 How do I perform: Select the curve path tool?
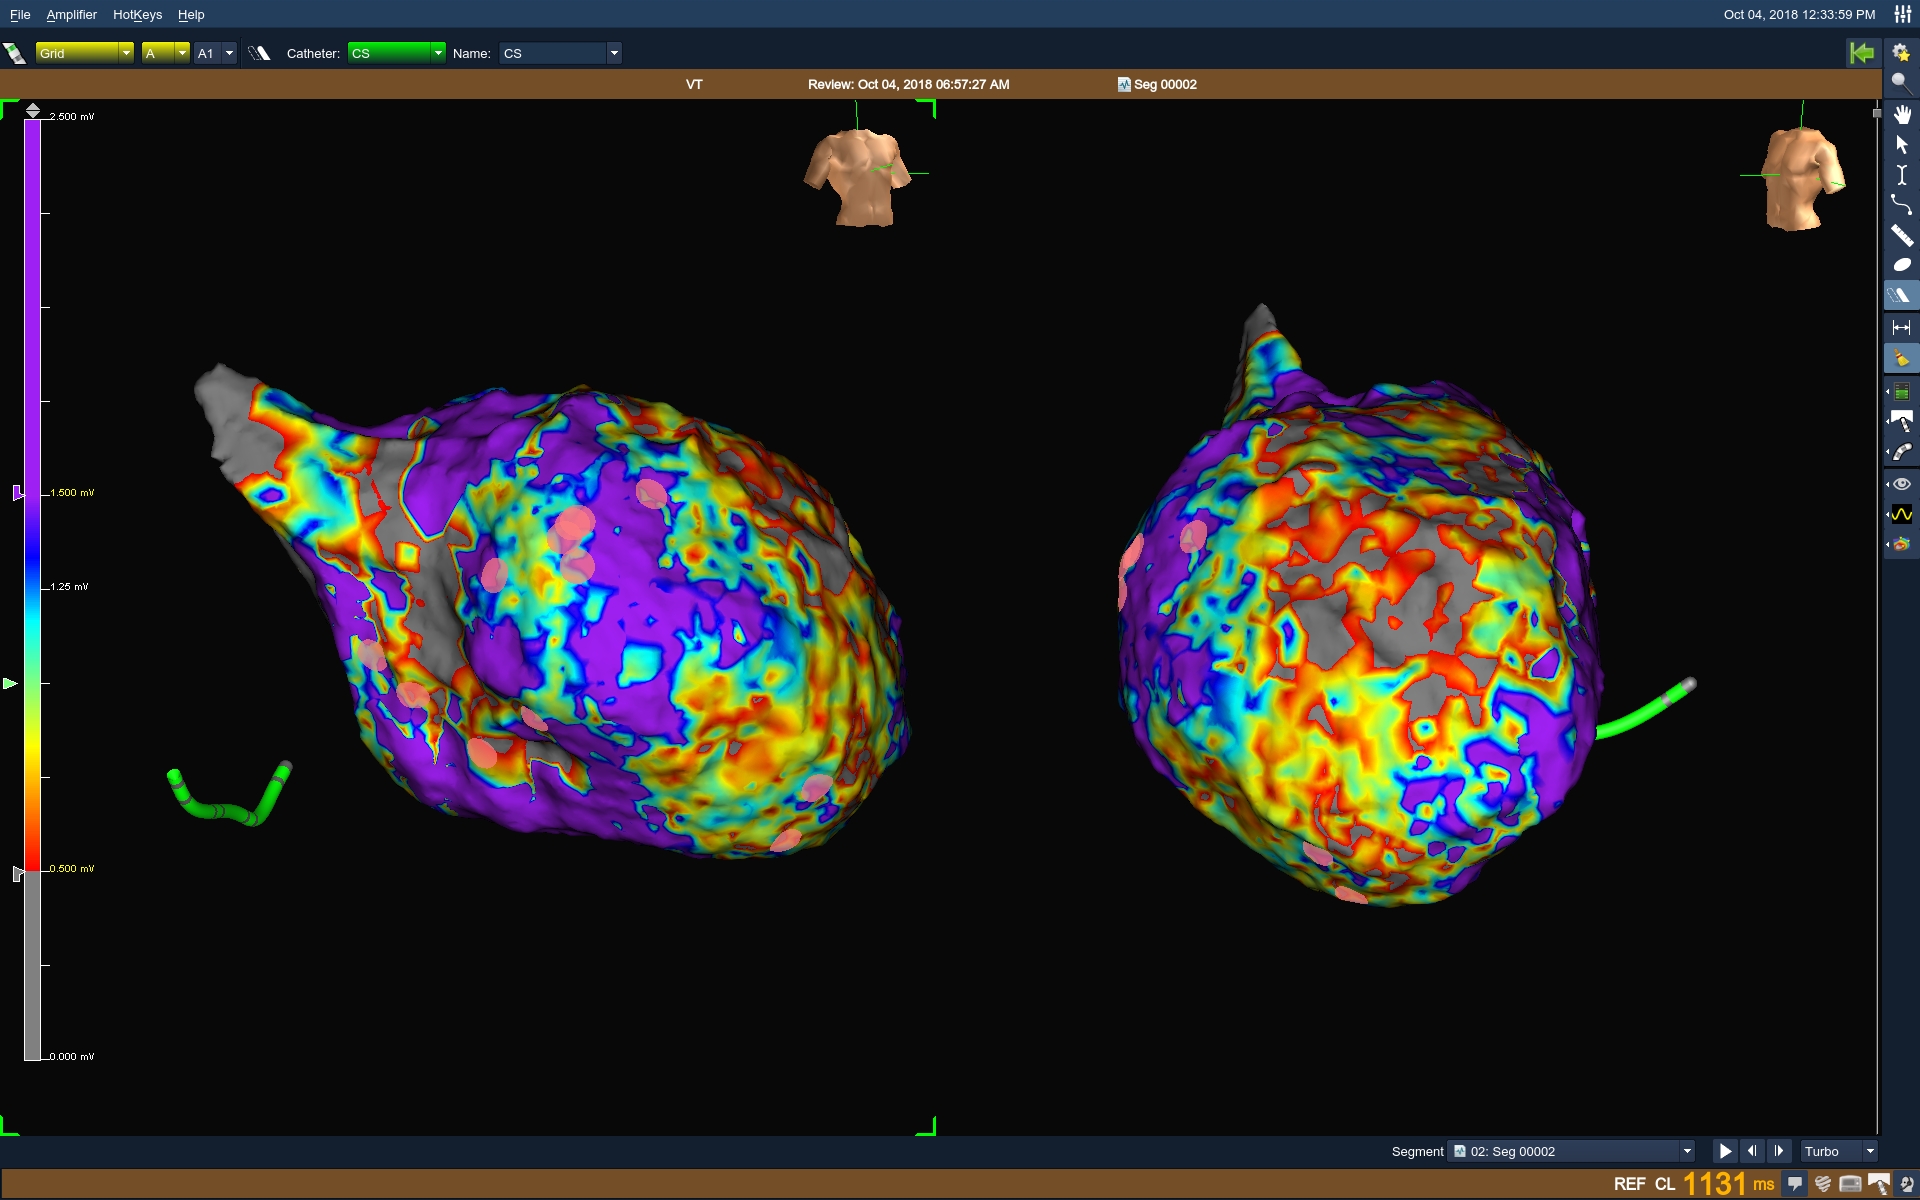[1901, 205]
